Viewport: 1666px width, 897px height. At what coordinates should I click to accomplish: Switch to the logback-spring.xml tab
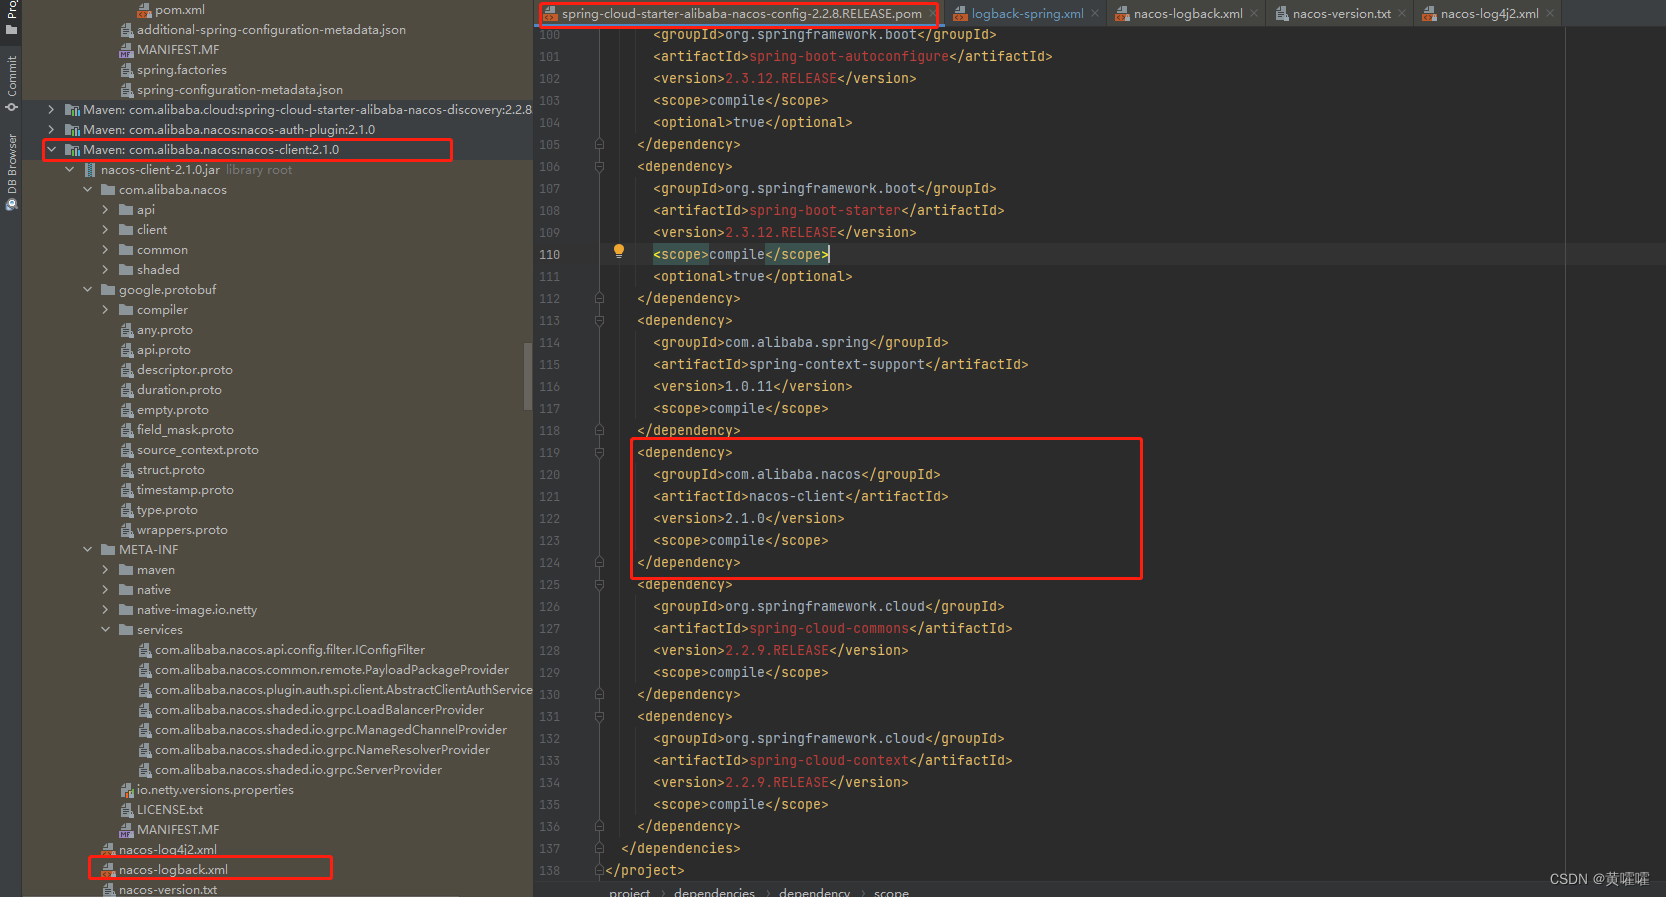tap(1027, 14)
